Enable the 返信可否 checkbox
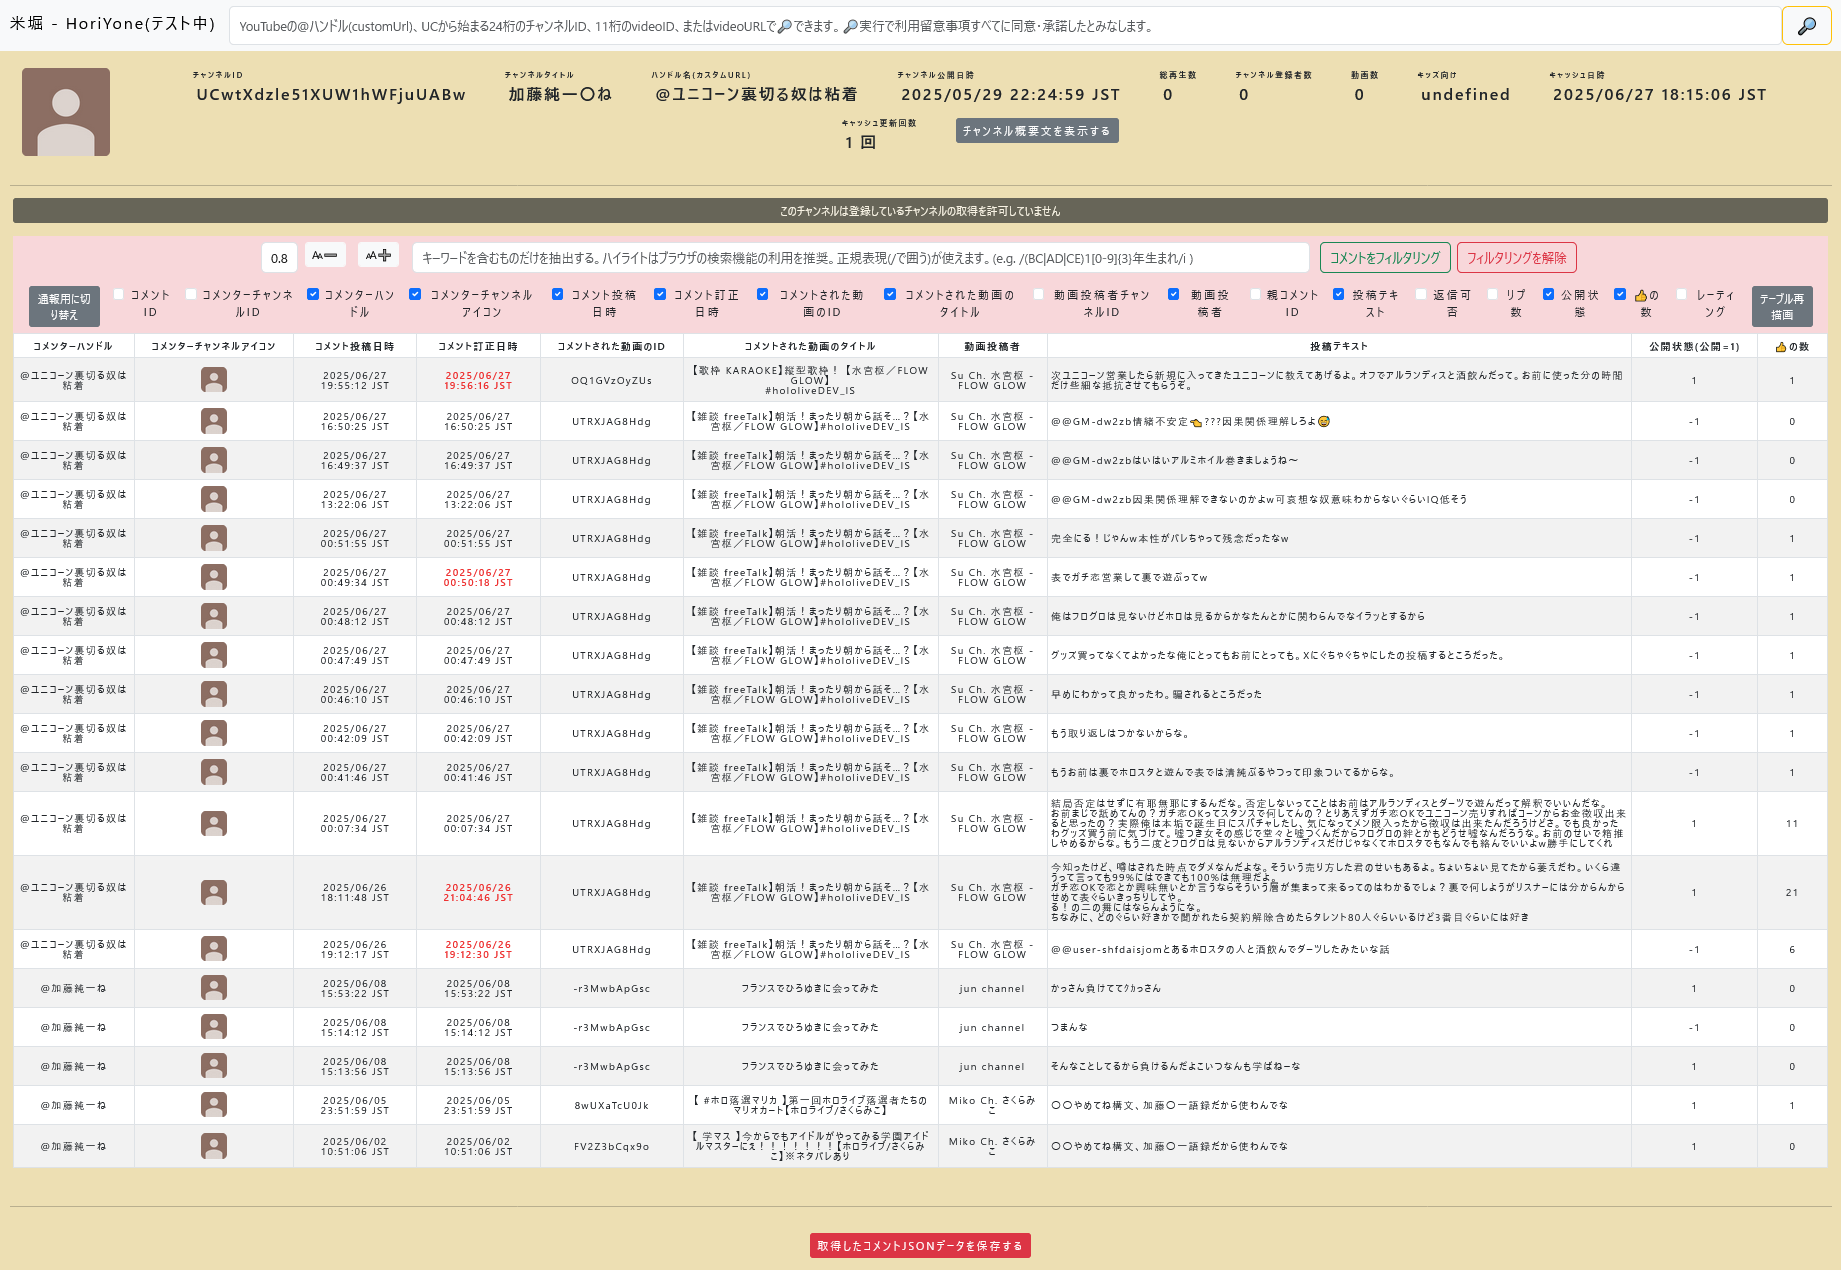 coord(1421,294)
